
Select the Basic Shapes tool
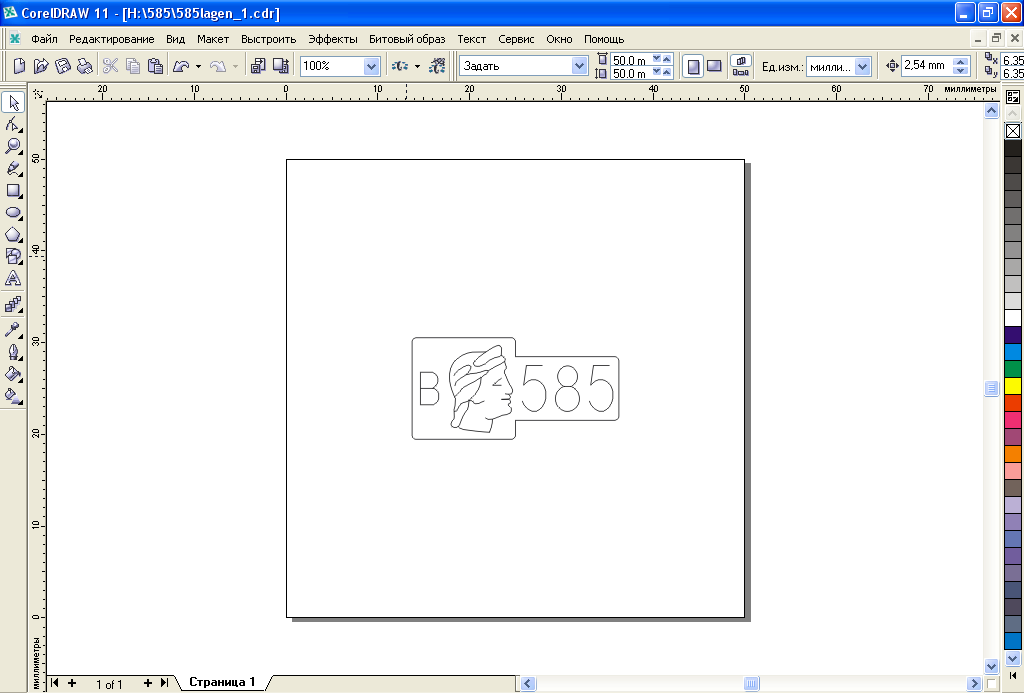13,257
